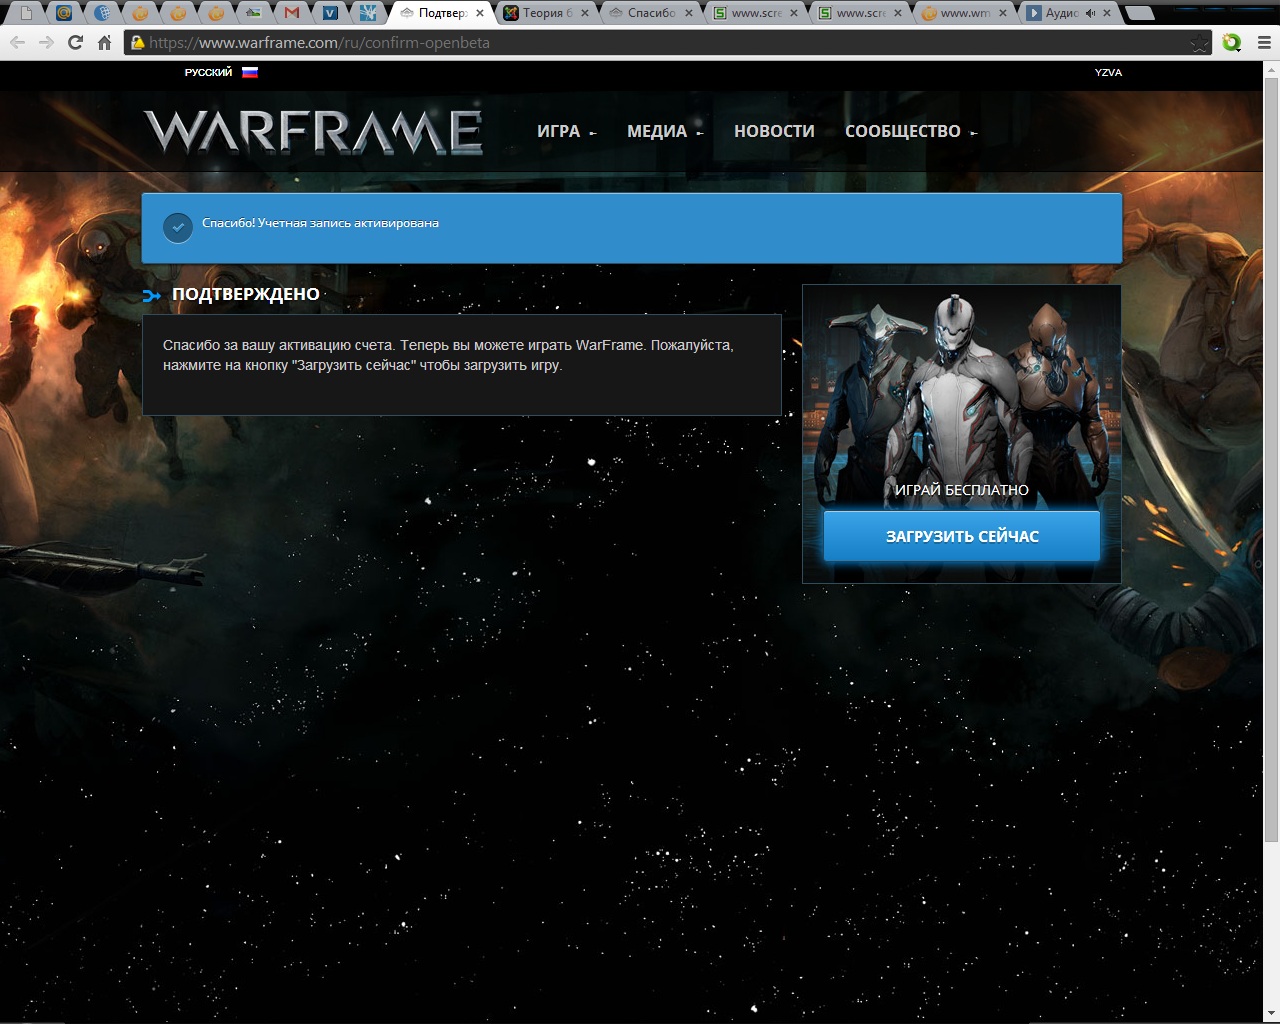The image size is (1280, 1024).
Task: Expand the dropdown arrow next to МЕДИА
Action: (x=700, y=133)
